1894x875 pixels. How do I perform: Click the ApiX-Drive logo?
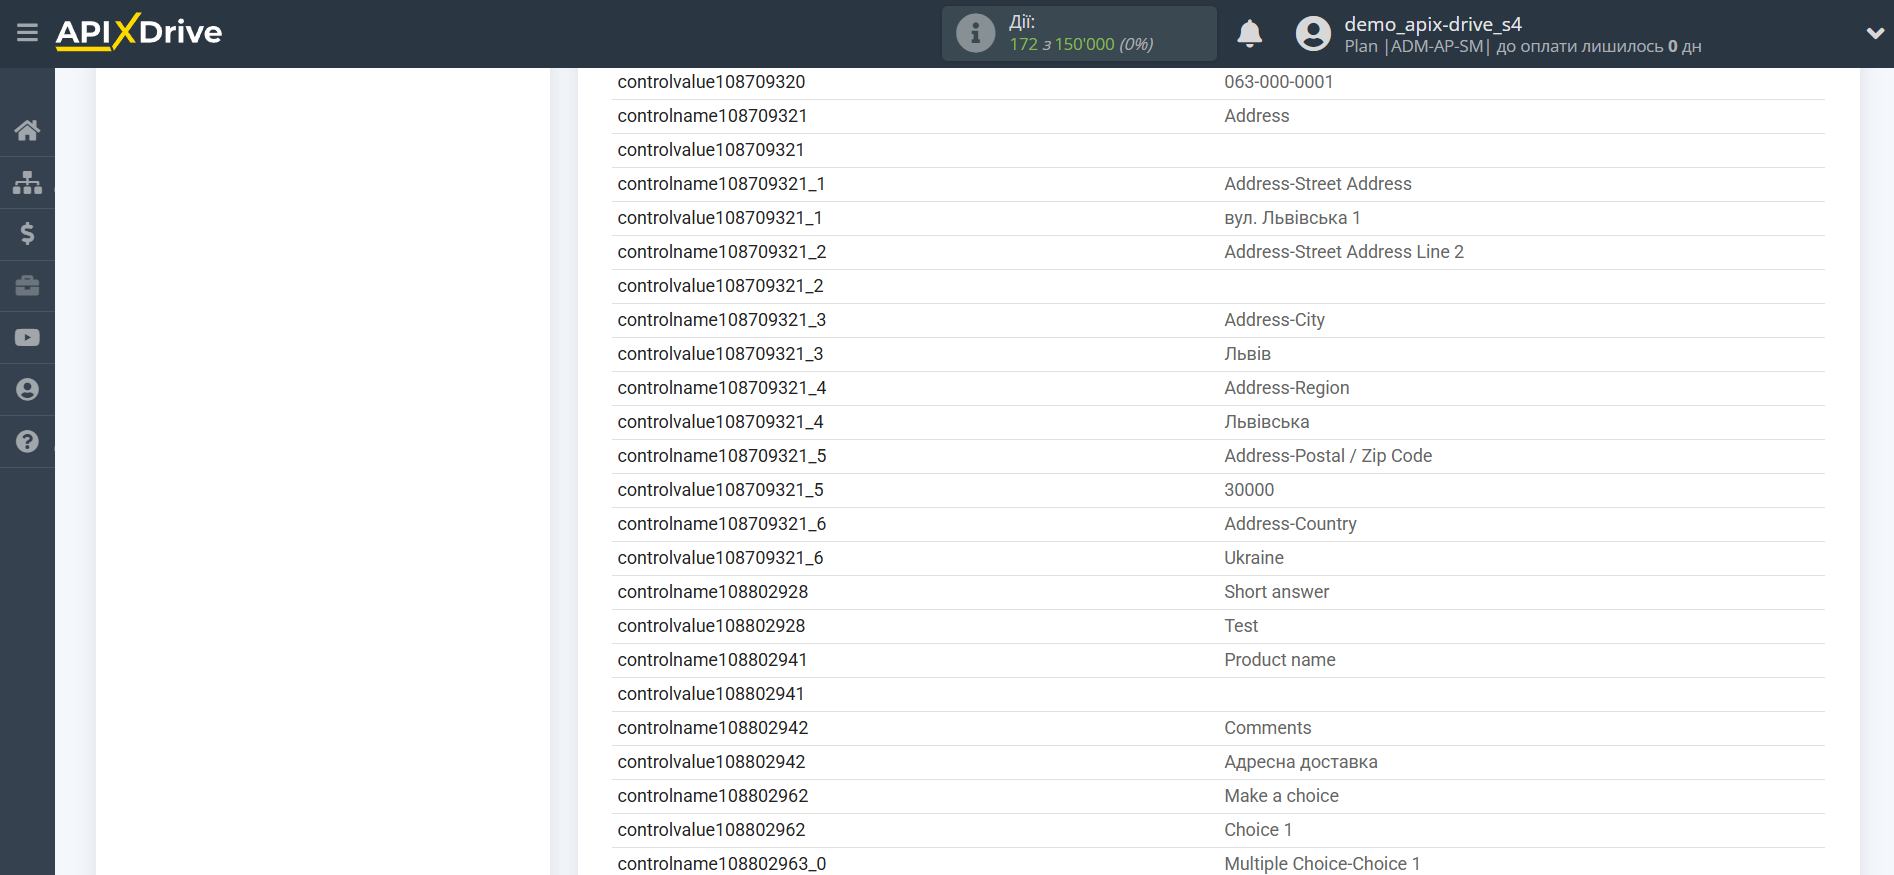pyautogui.click(x=139, y=32)
